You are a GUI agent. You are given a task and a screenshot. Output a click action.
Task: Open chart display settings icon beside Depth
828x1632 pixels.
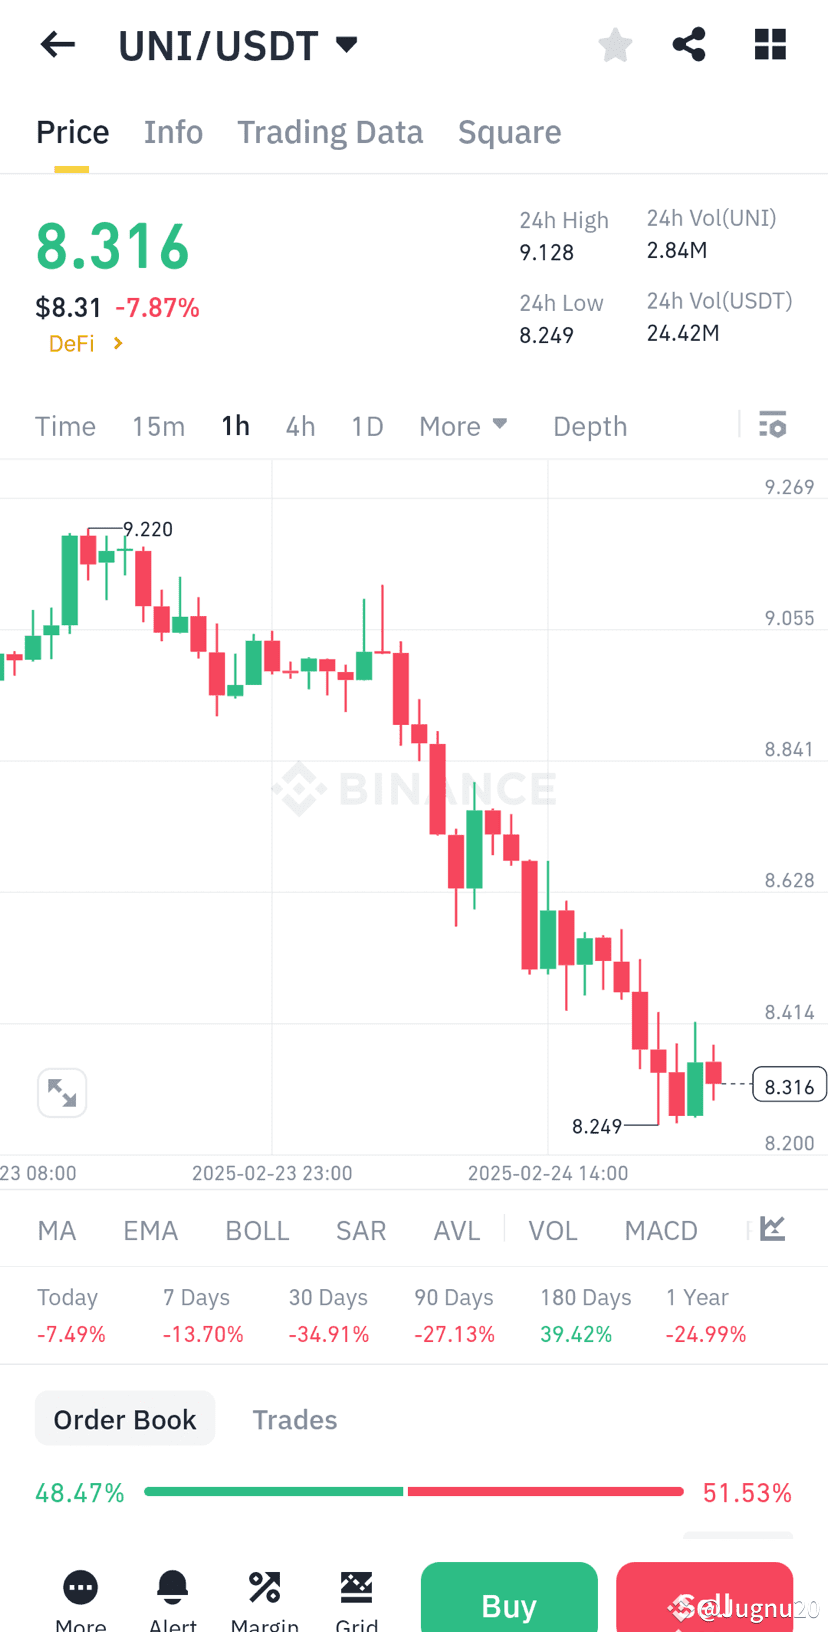[772, 424]
